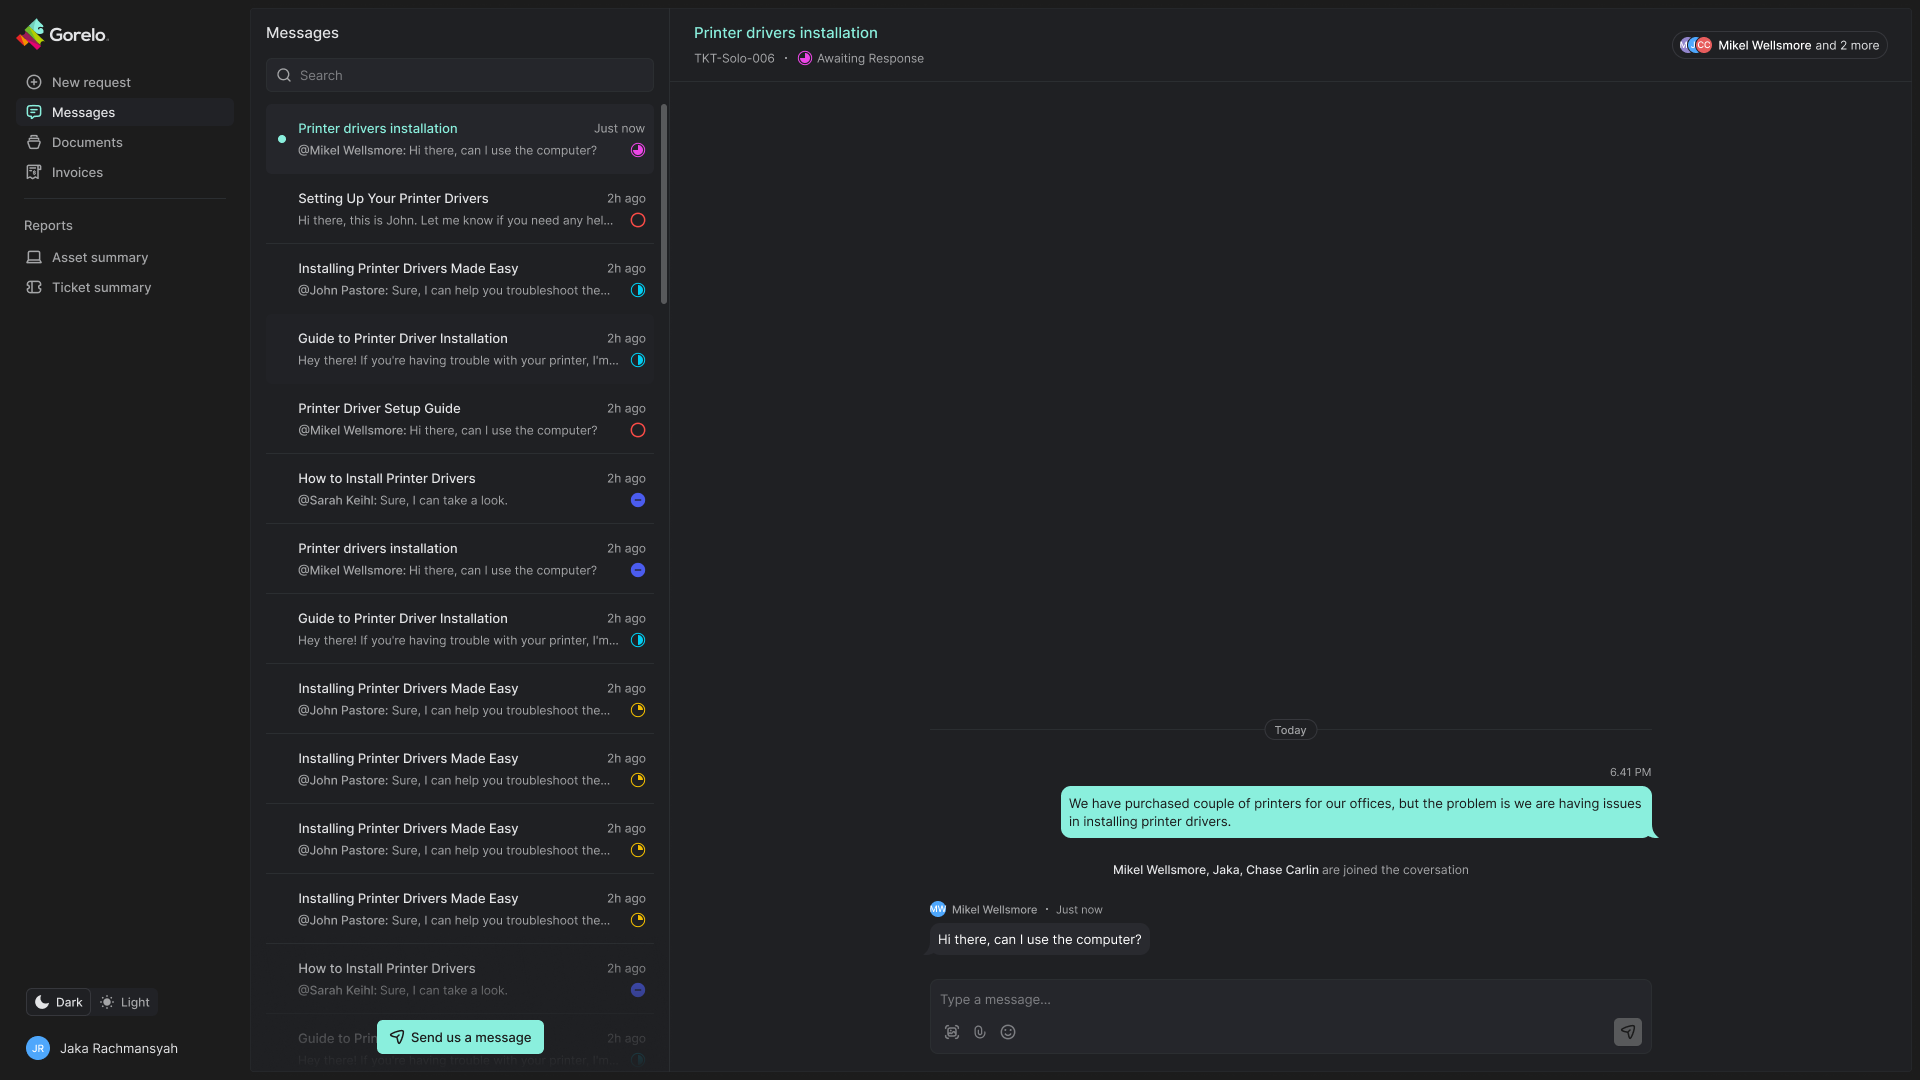Select Messages in the sidebar
This screenshot has height=1080, width=1920.
125,112
